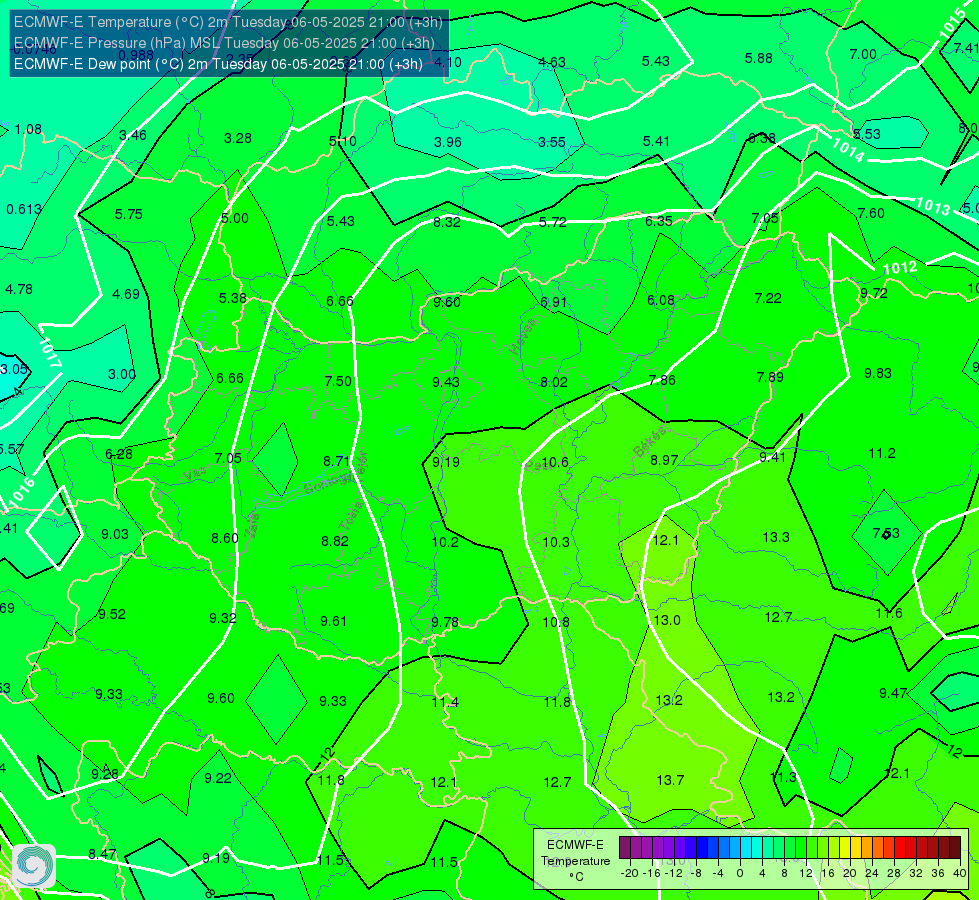Click the 9.83 temperature value
The image size is (979, 900).
pos(878,373)
